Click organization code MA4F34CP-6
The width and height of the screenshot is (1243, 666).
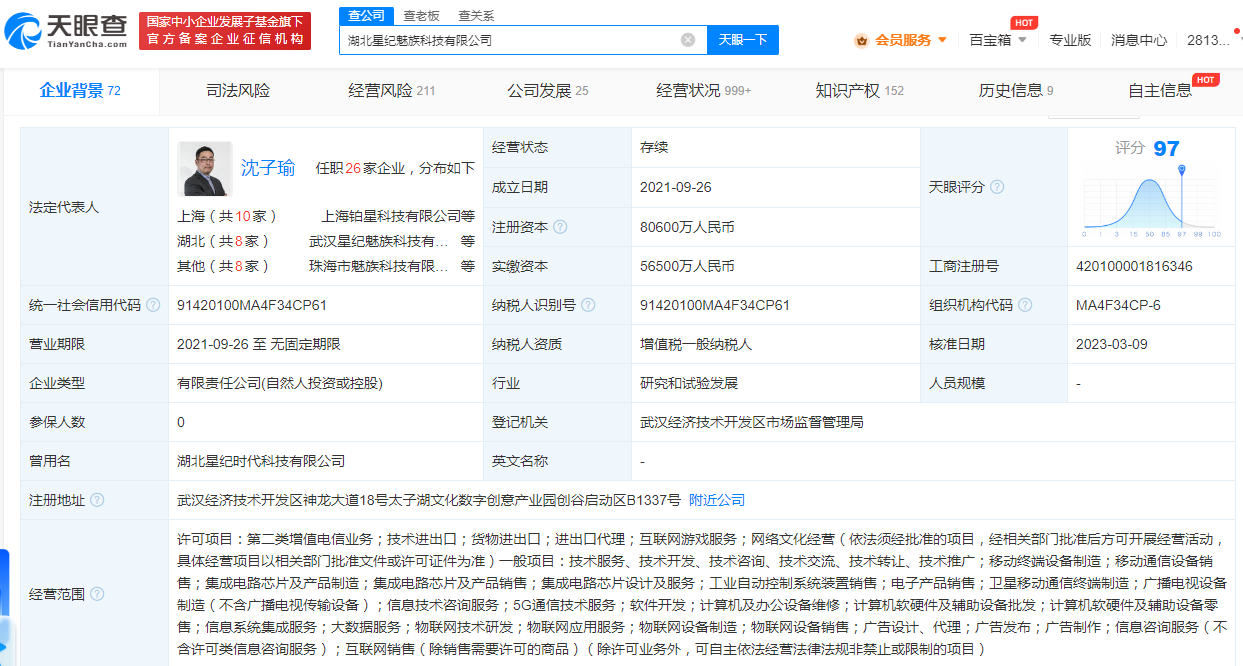(x=1118, y=305)
